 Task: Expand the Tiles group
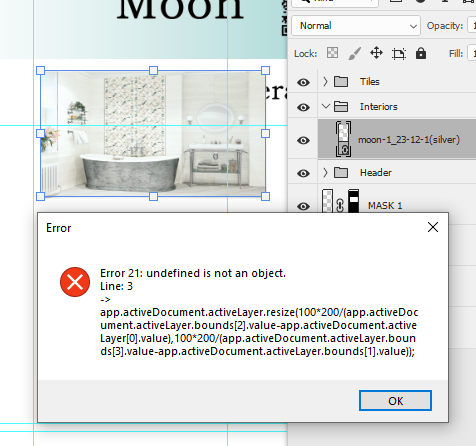pyautogui.click(x=325, y=81)
